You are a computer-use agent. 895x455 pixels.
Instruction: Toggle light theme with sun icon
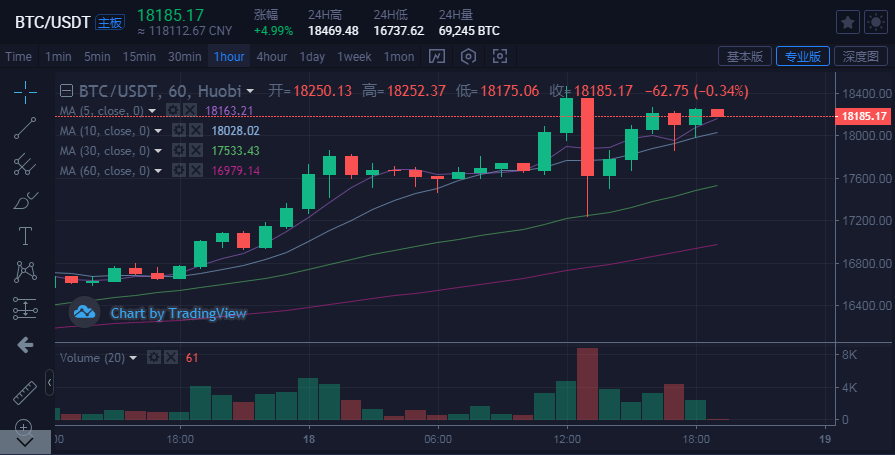tap(875, 22)
